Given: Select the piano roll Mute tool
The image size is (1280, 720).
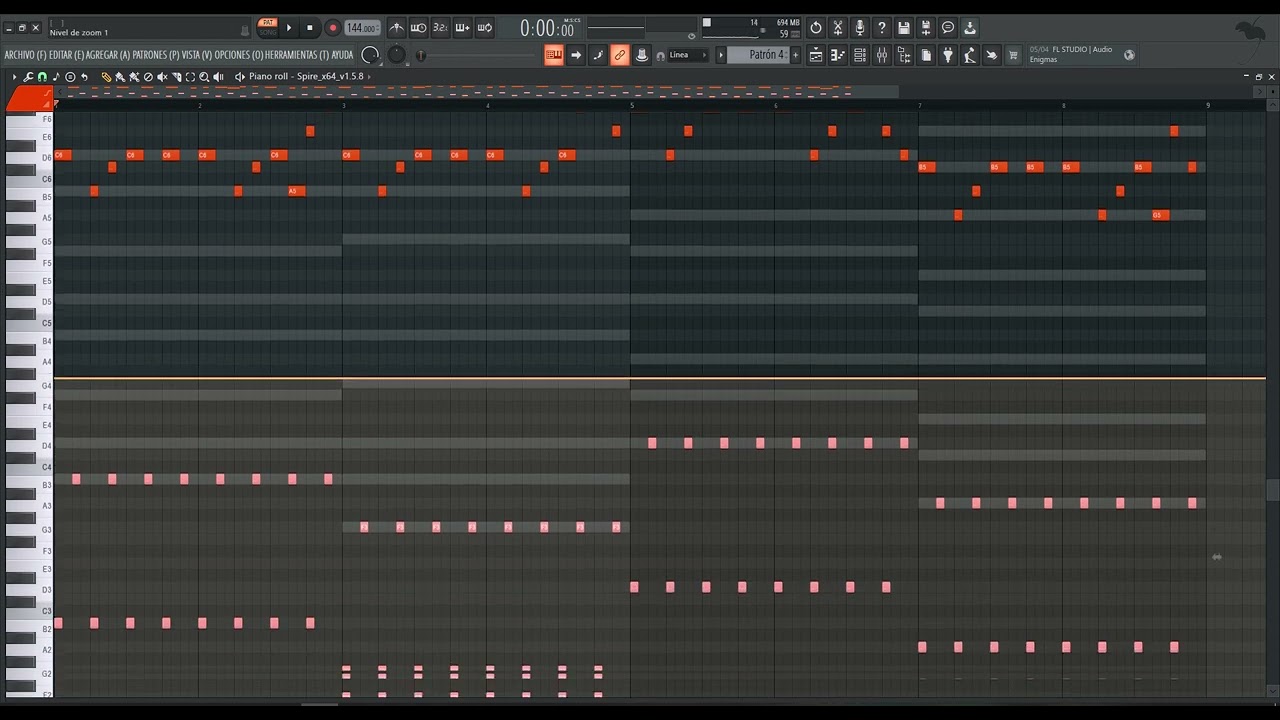Looking at the screenshot, I should tap(162, 77).
